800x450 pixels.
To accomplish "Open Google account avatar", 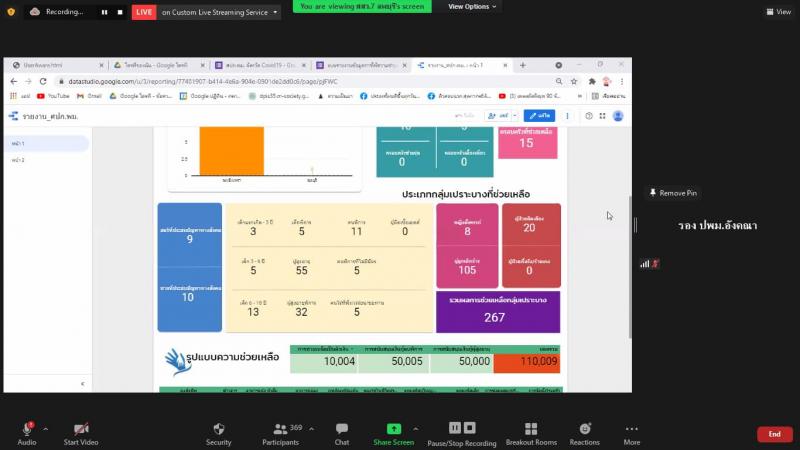I will tap(618, 116).
